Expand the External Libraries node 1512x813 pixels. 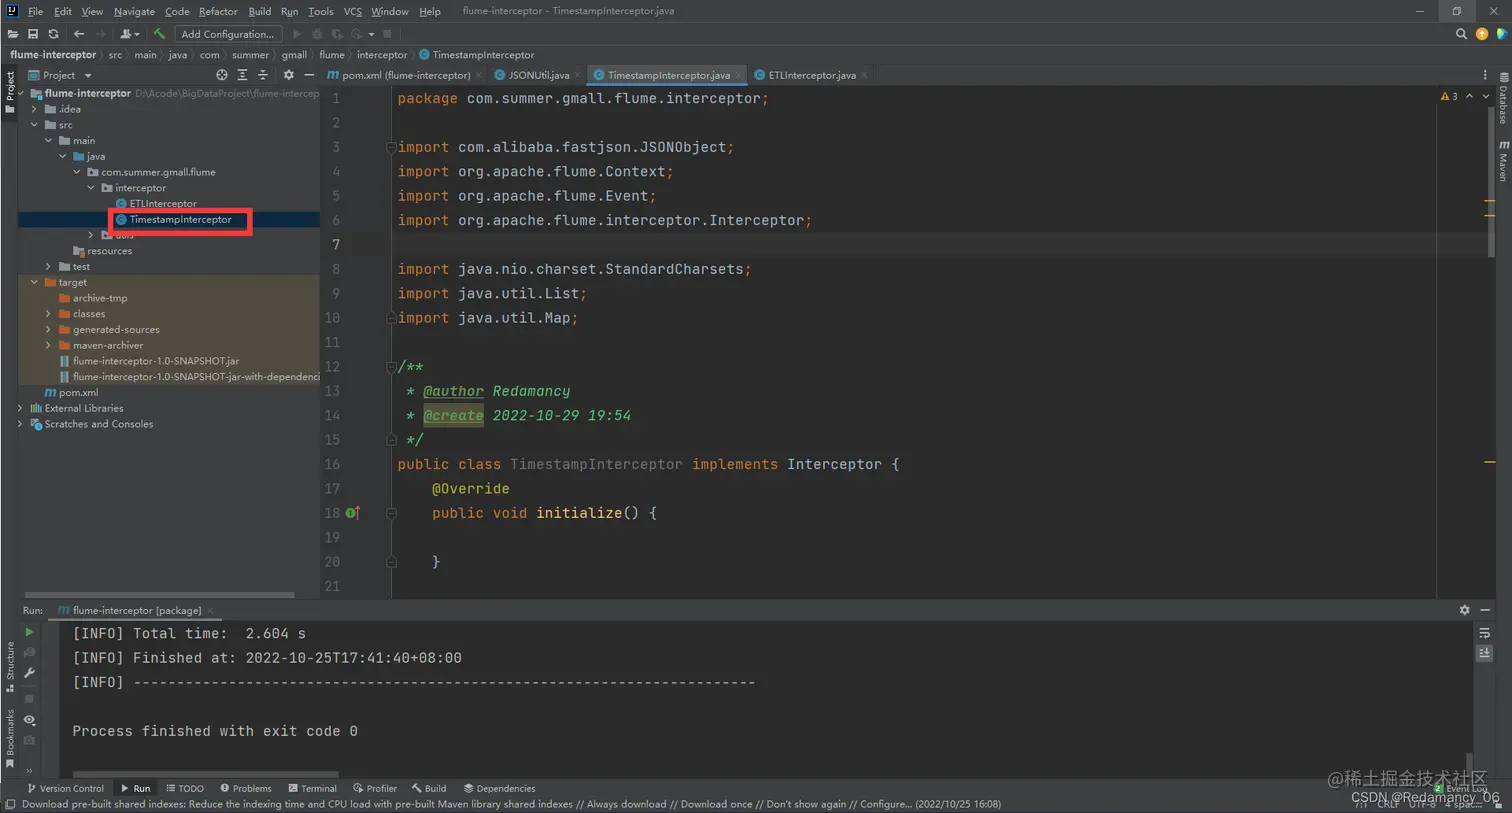coord(20,408)
